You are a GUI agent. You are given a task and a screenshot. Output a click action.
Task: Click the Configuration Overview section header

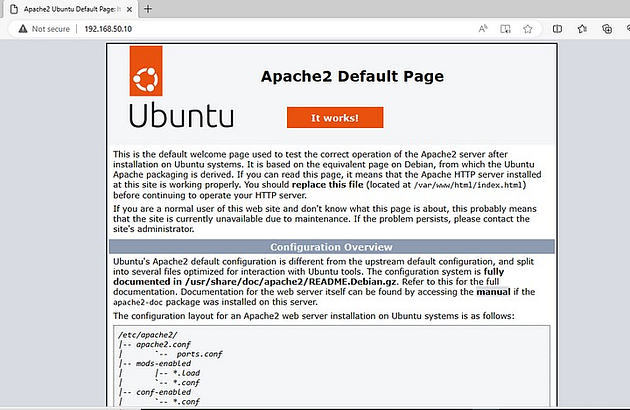click(331, 247)
